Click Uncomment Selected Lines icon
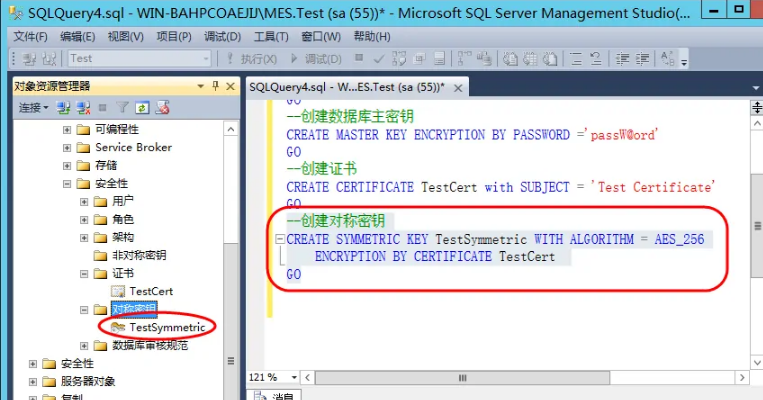 click(x=596, y=59)
